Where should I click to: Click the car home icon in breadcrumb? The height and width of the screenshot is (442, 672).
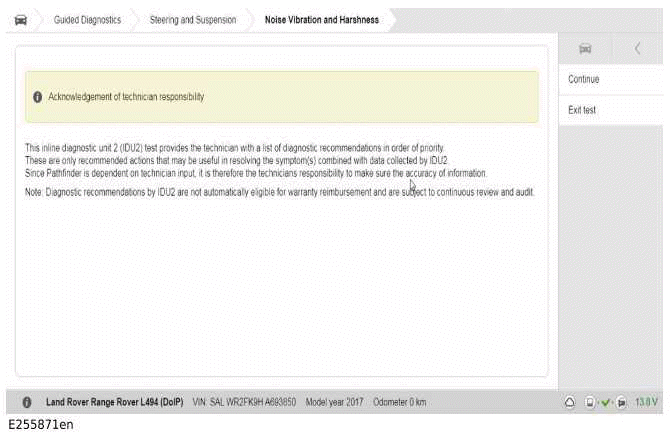pyautogui.click(x=20, y=20)
